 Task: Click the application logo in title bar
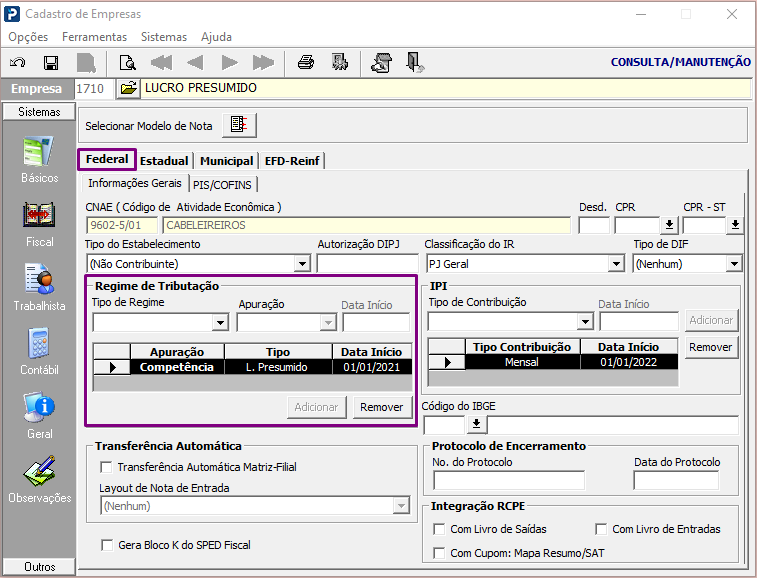pos(12,14)
